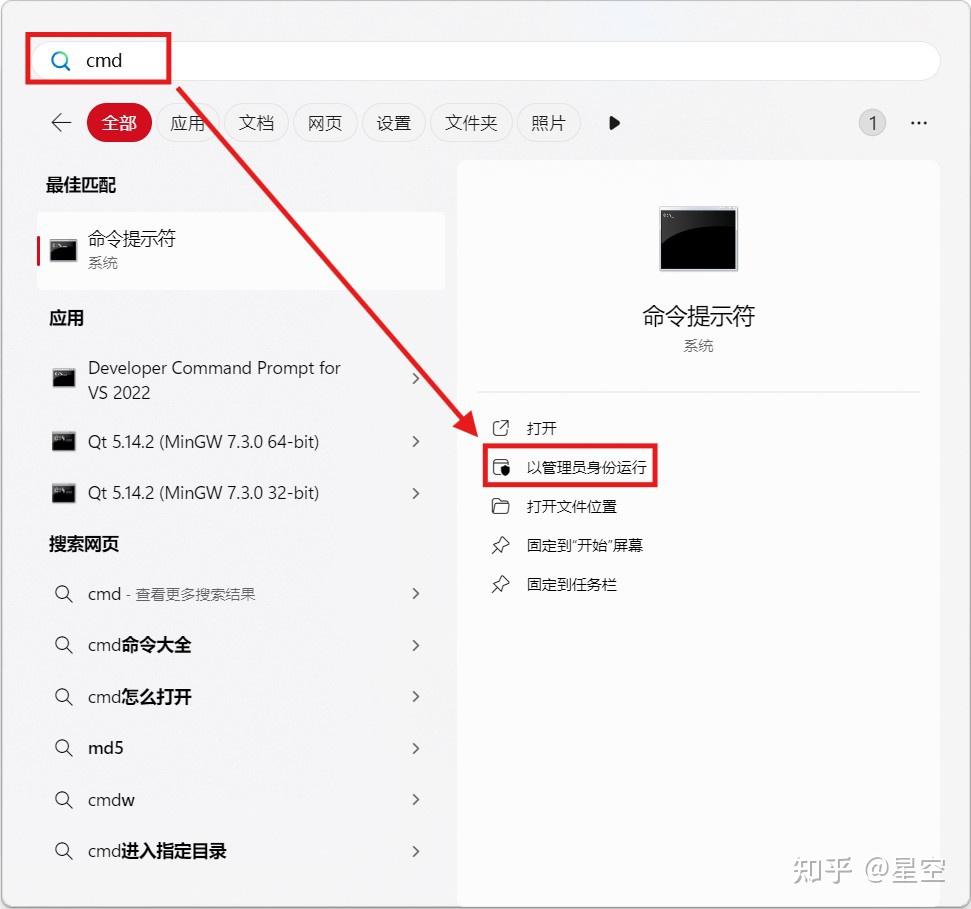
Task: Click the Qt 5.14.2 32-bit app icon
Action: pyautogui.click(x=64, y=494)
